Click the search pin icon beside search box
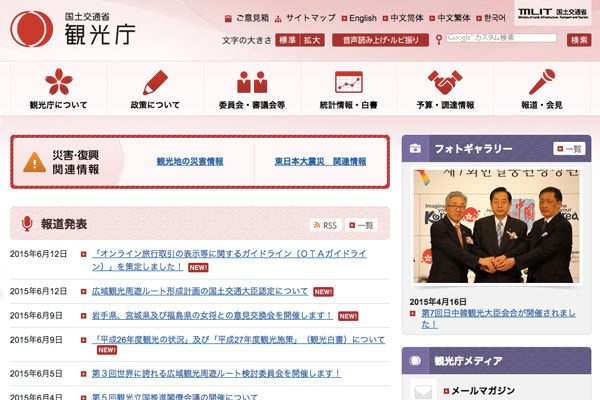The width and height of the screenshot is (600, 400). tap(439, 39)
